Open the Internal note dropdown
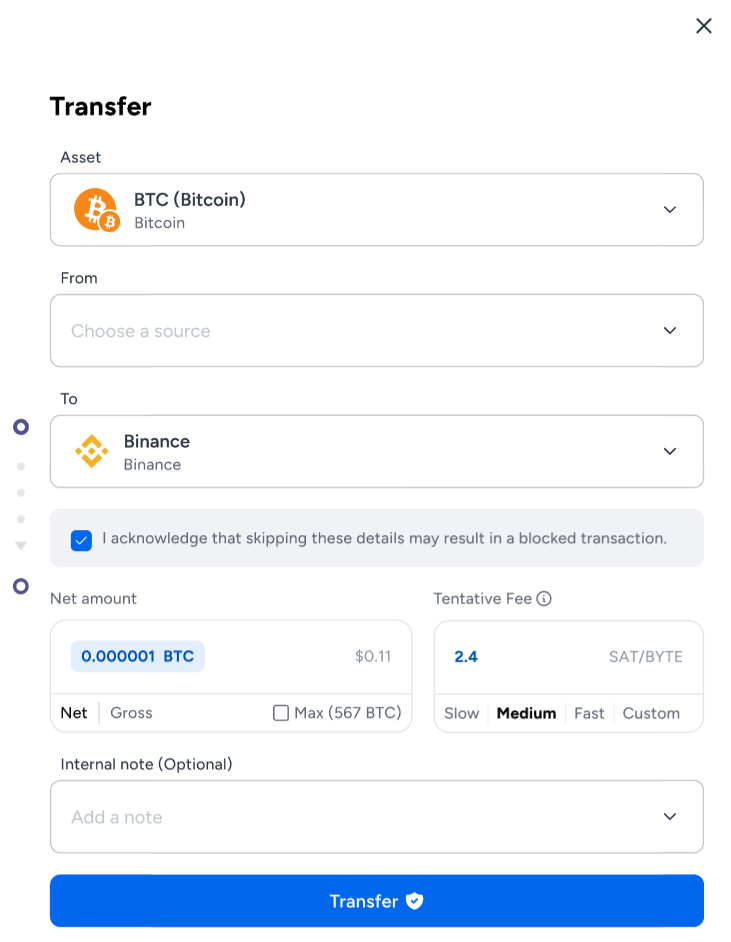Screen dimensions: 731x942 [377, 816]
